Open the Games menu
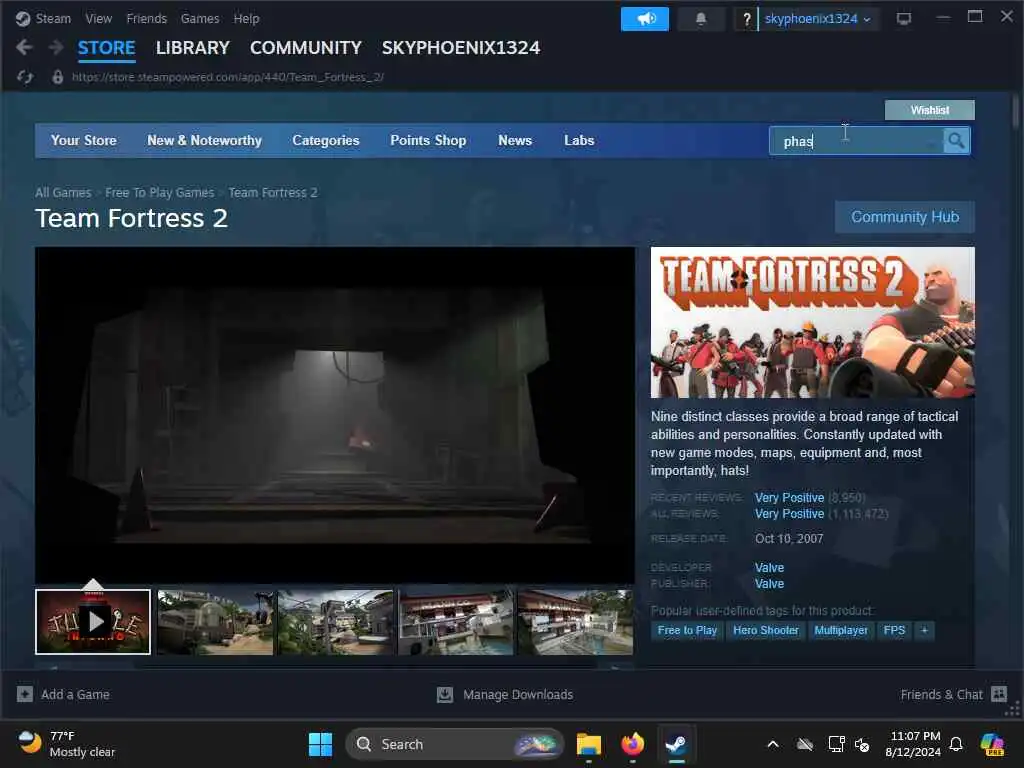1024x768 pixels. point(200,18)
